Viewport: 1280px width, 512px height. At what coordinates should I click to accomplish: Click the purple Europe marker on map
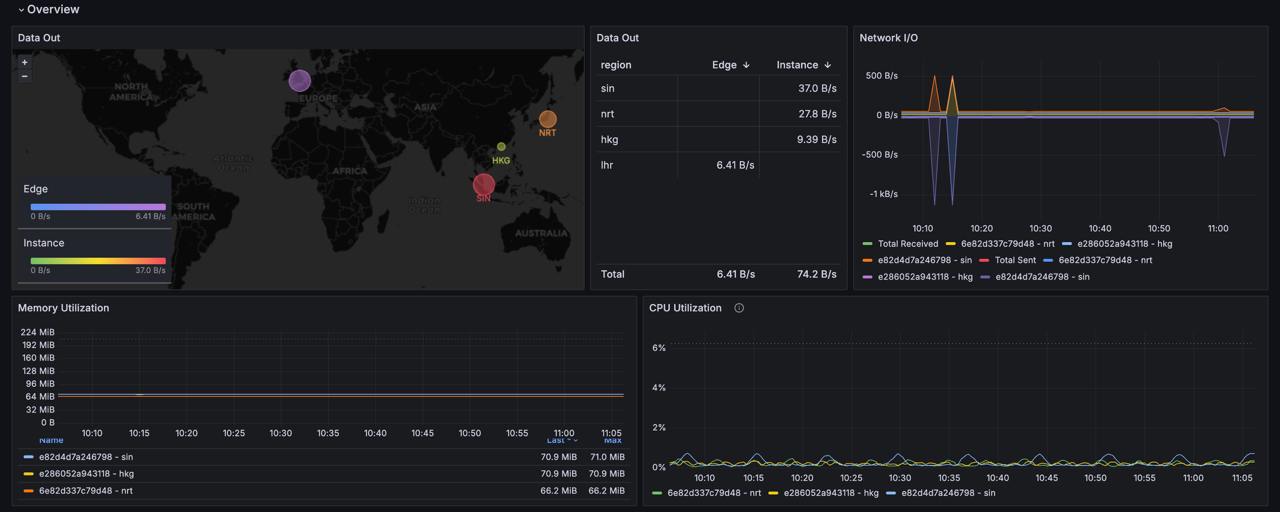tap(299, 81)
